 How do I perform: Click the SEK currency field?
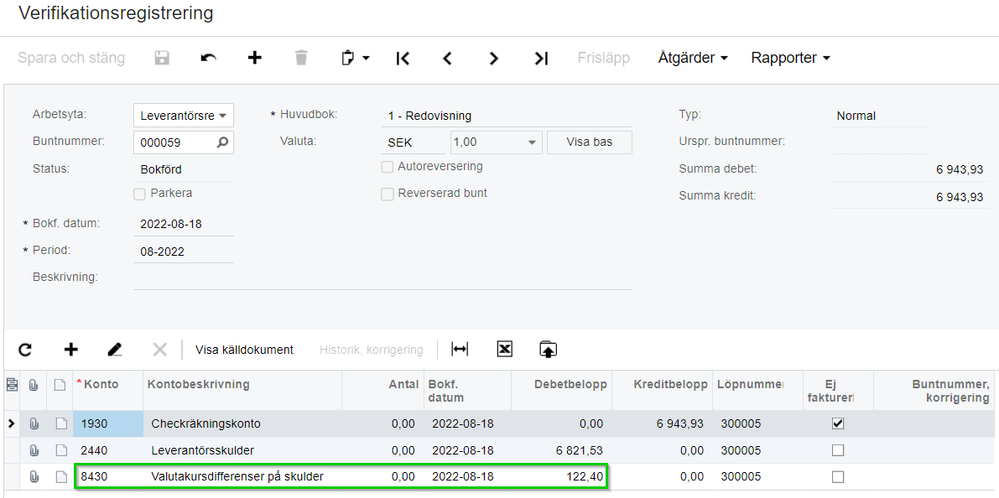[413, 143]
